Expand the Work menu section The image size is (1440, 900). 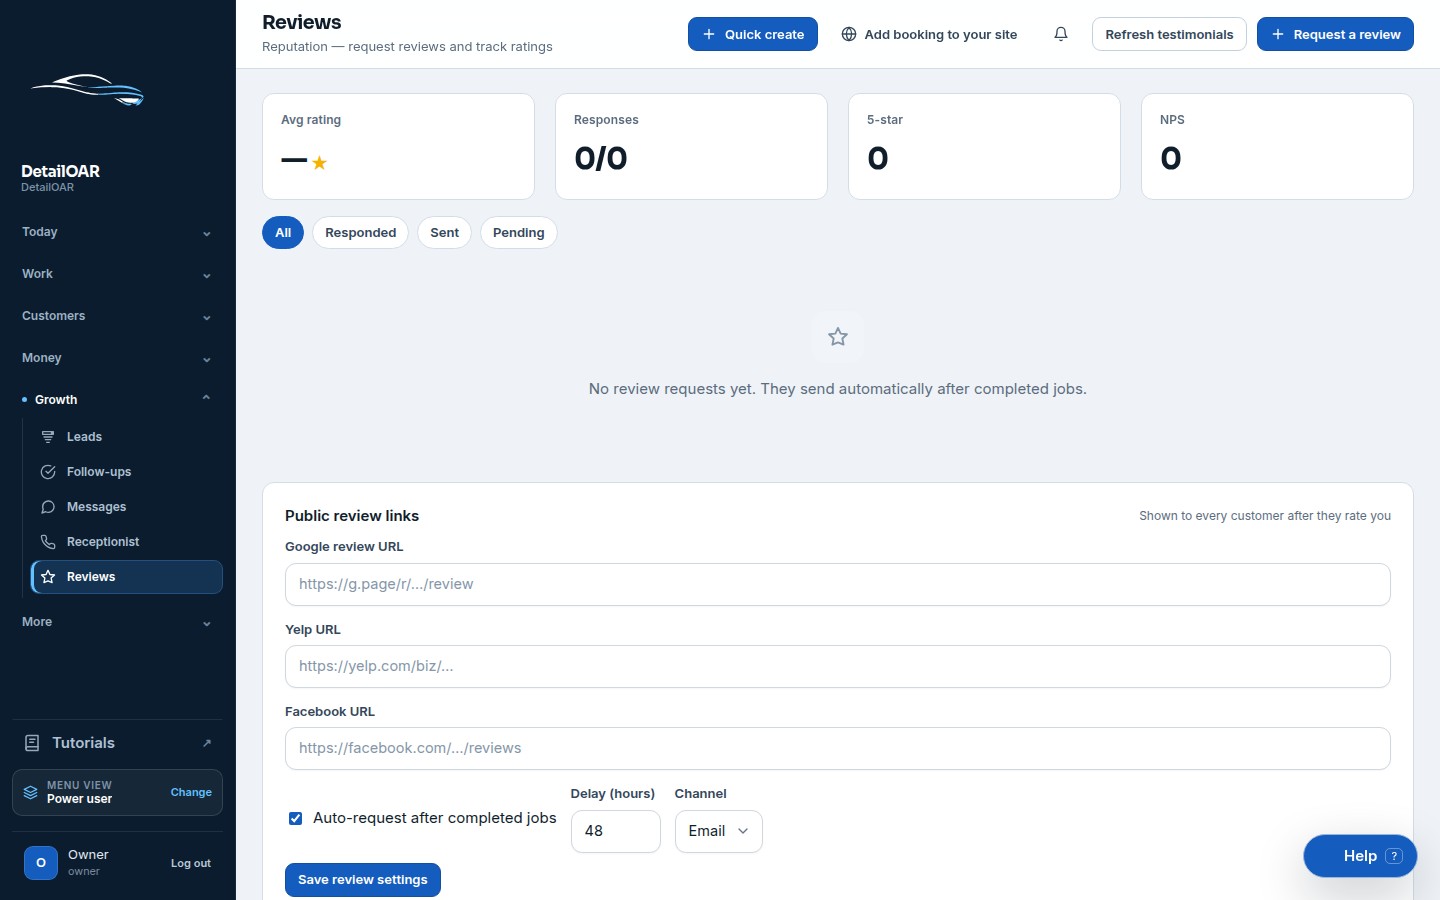pyautogui.click(x=117, y=274)
